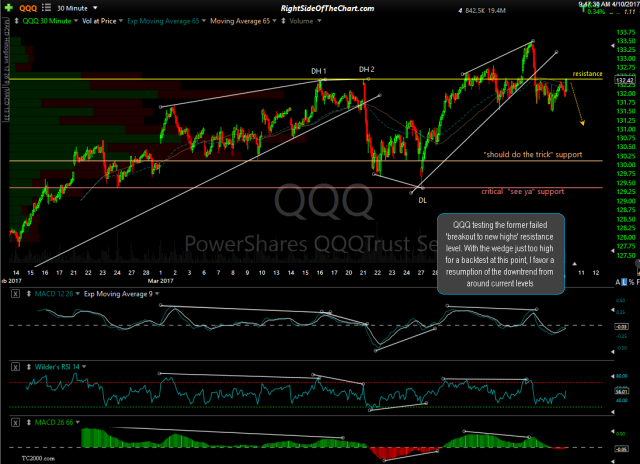The image size is (640, 464).
Task: Select the 'critical see ya support' label
Action: click(522, 191)
